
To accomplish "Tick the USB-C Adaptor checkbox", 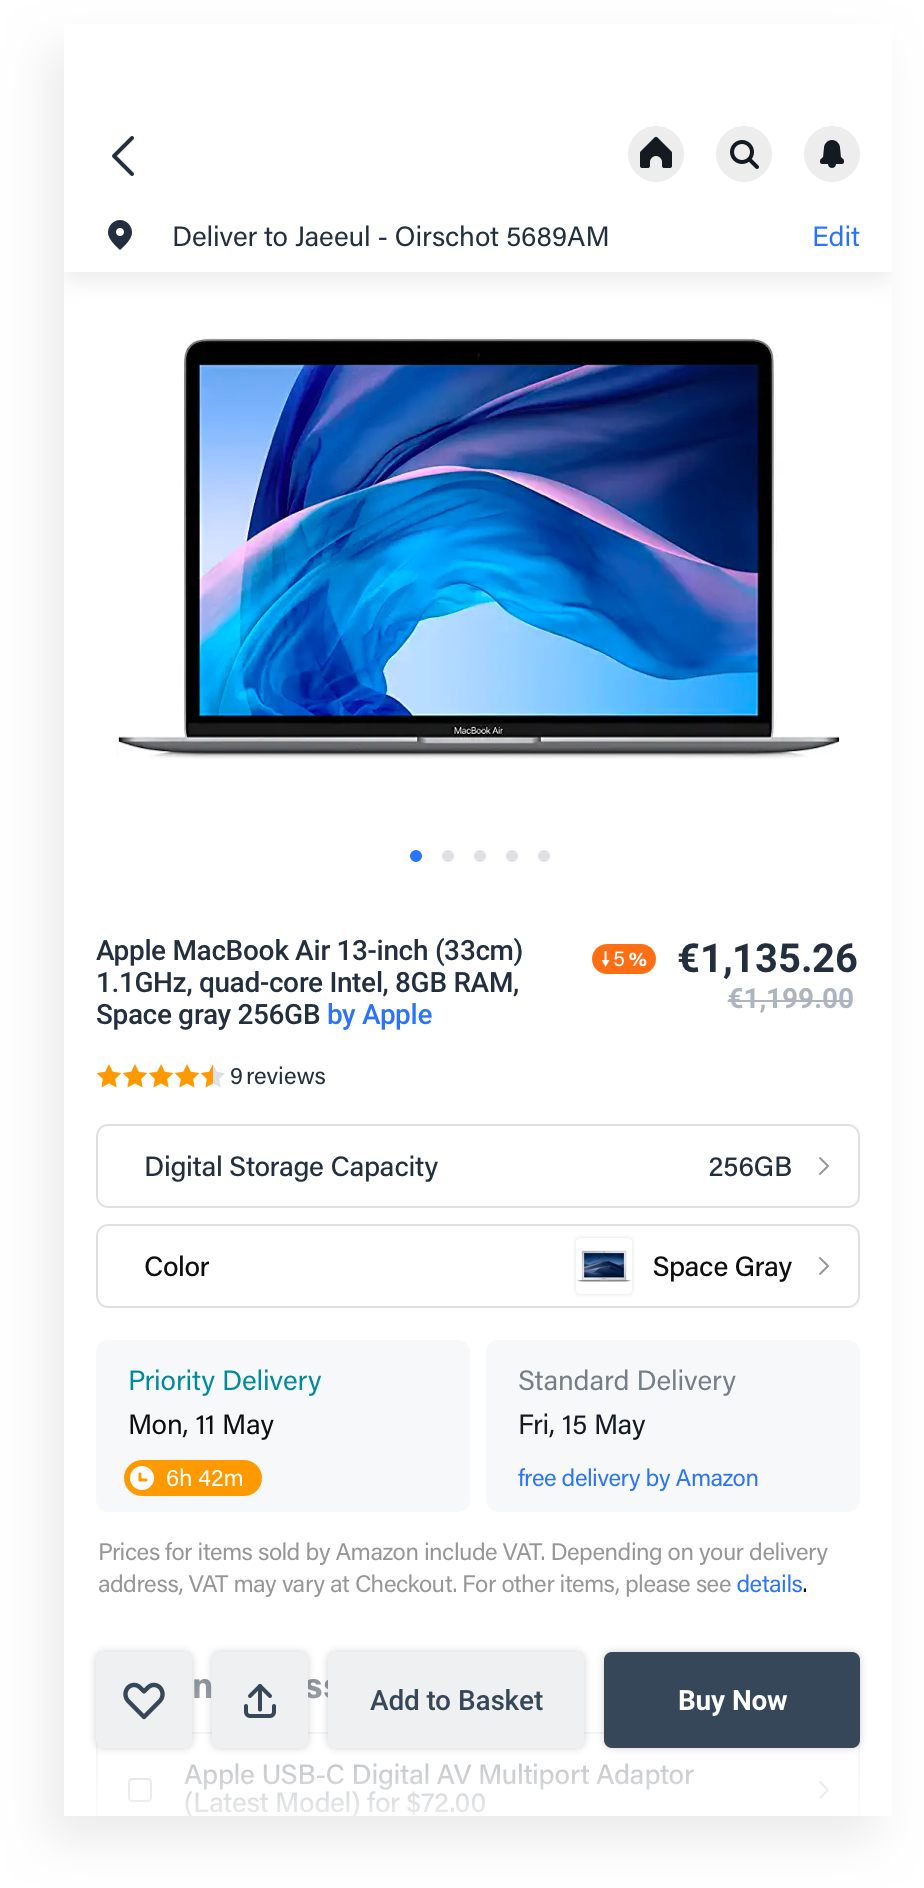I will pos(140,1789).
